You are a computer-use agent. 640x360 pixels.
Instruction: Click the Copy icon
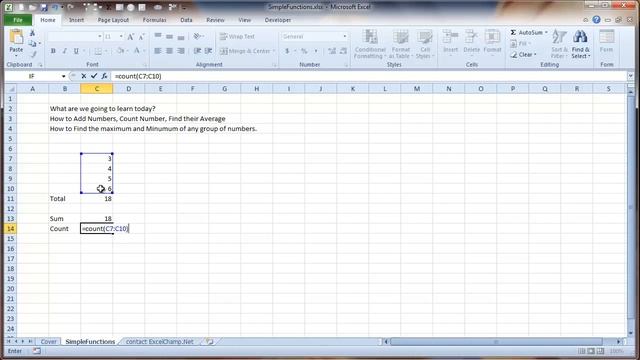(32, 43)
